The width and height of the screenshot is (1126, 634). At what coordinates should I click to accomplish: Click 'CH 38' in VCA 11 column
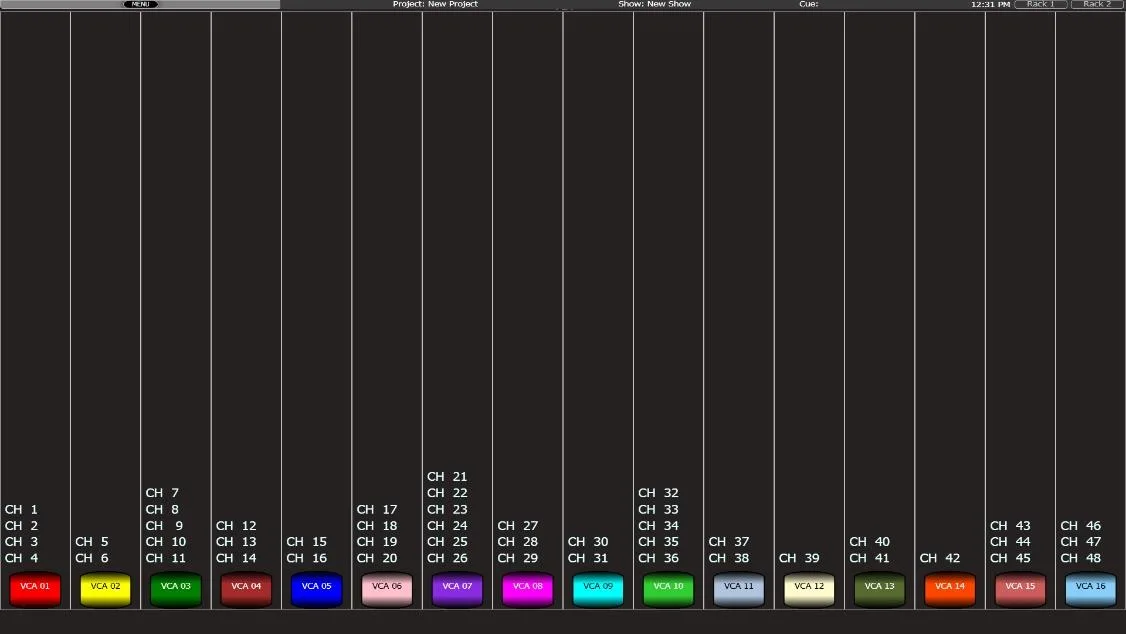tap(729, 558)
